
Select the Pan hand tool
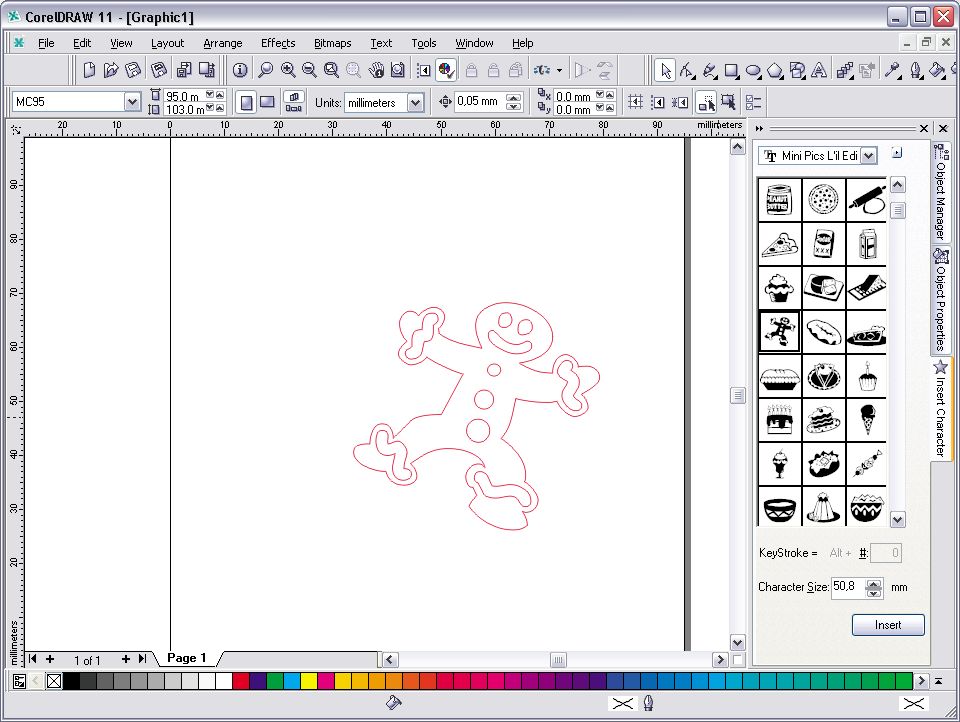(376, 70)
